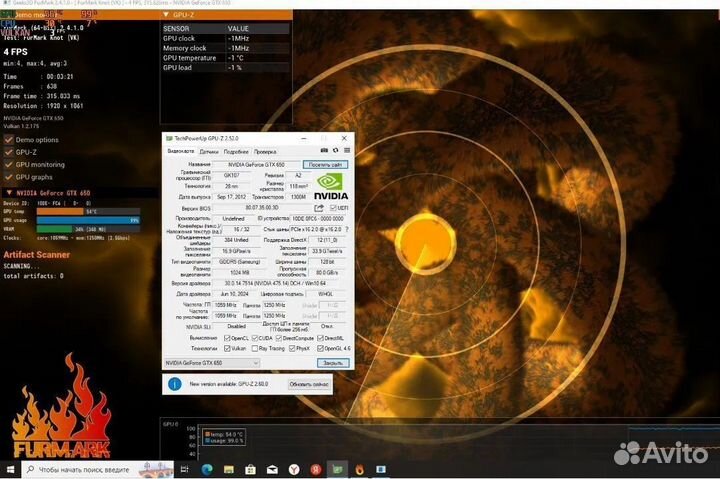Click the FurMark flame logo
The height and width of the screenshot is (479, 720).
coord(61,406)
